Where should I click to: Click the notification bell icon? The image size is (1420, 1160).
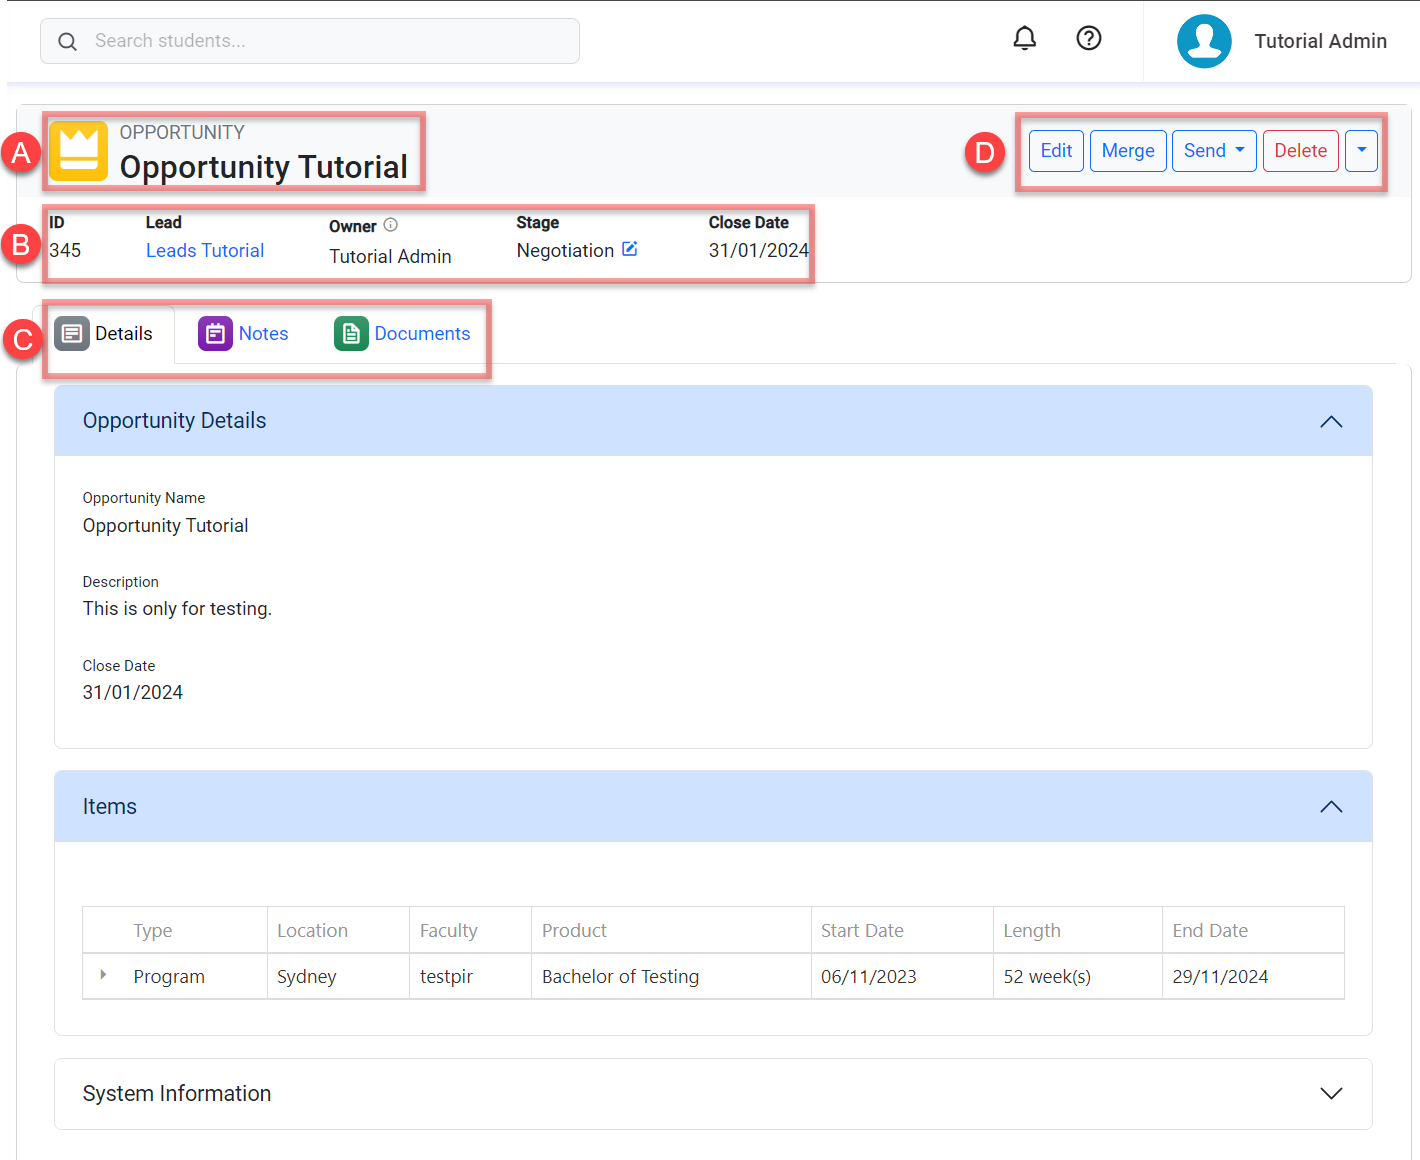pyautogui.click(x=1024, y=39)
